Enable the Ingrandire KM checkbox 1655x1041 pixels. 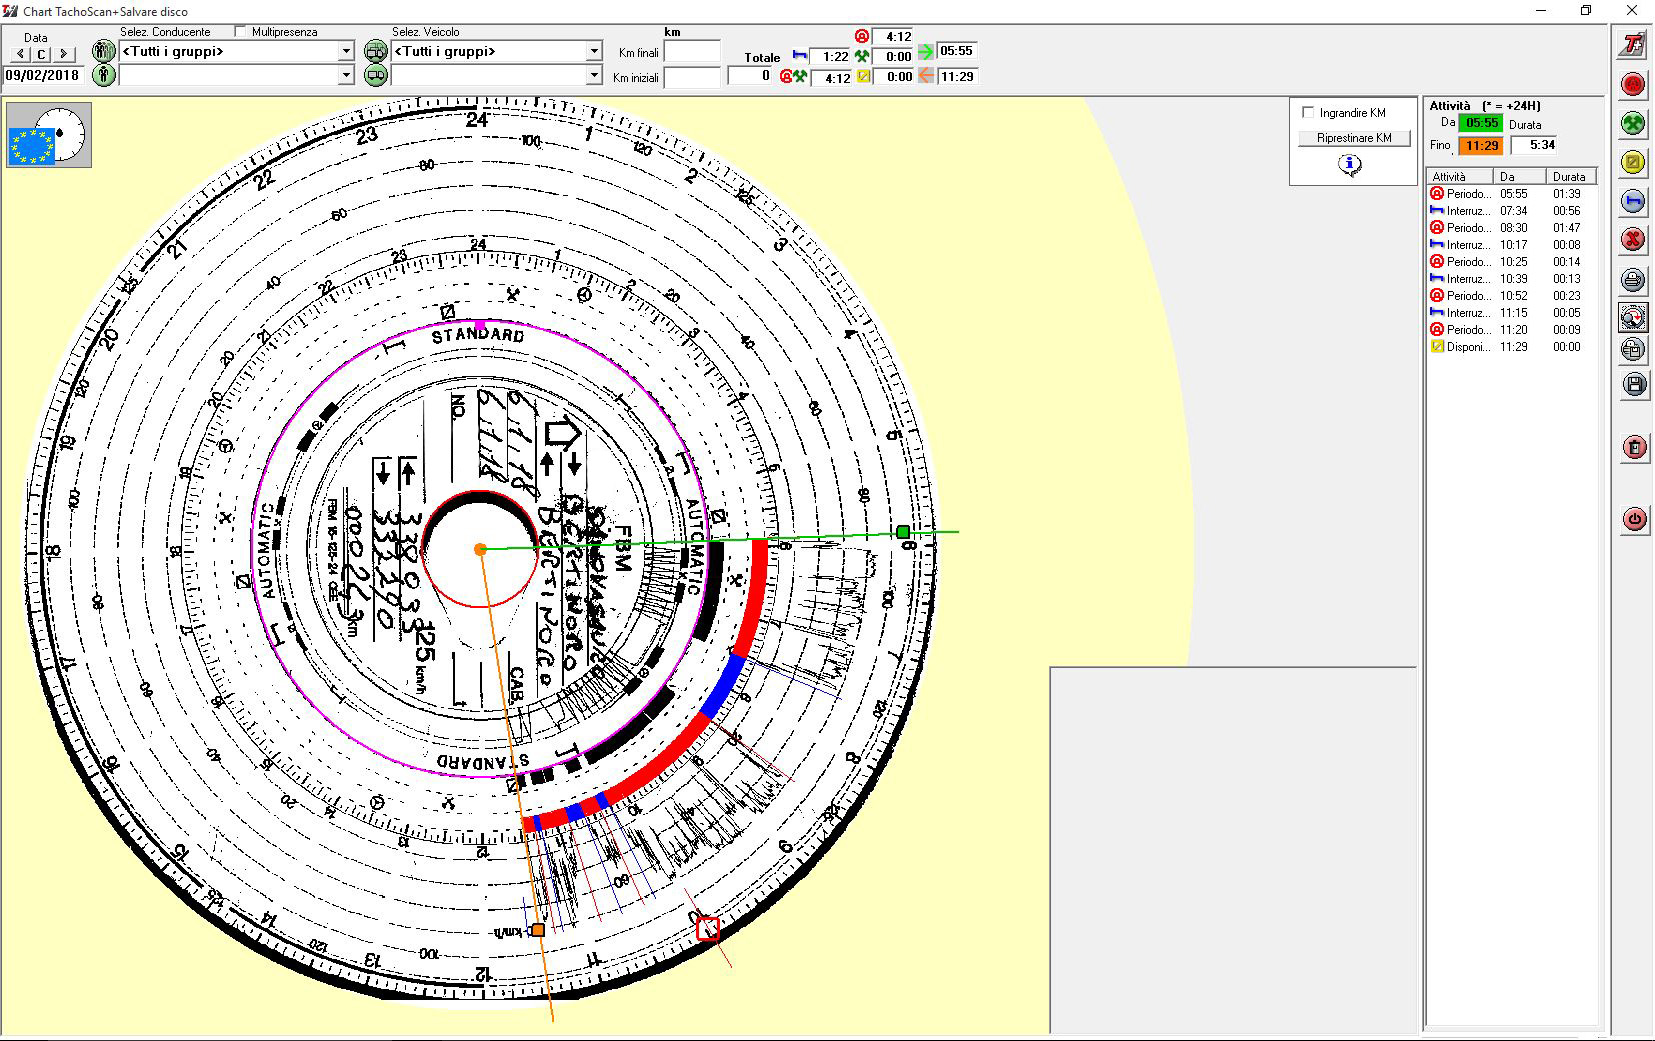pos(1308,112)
